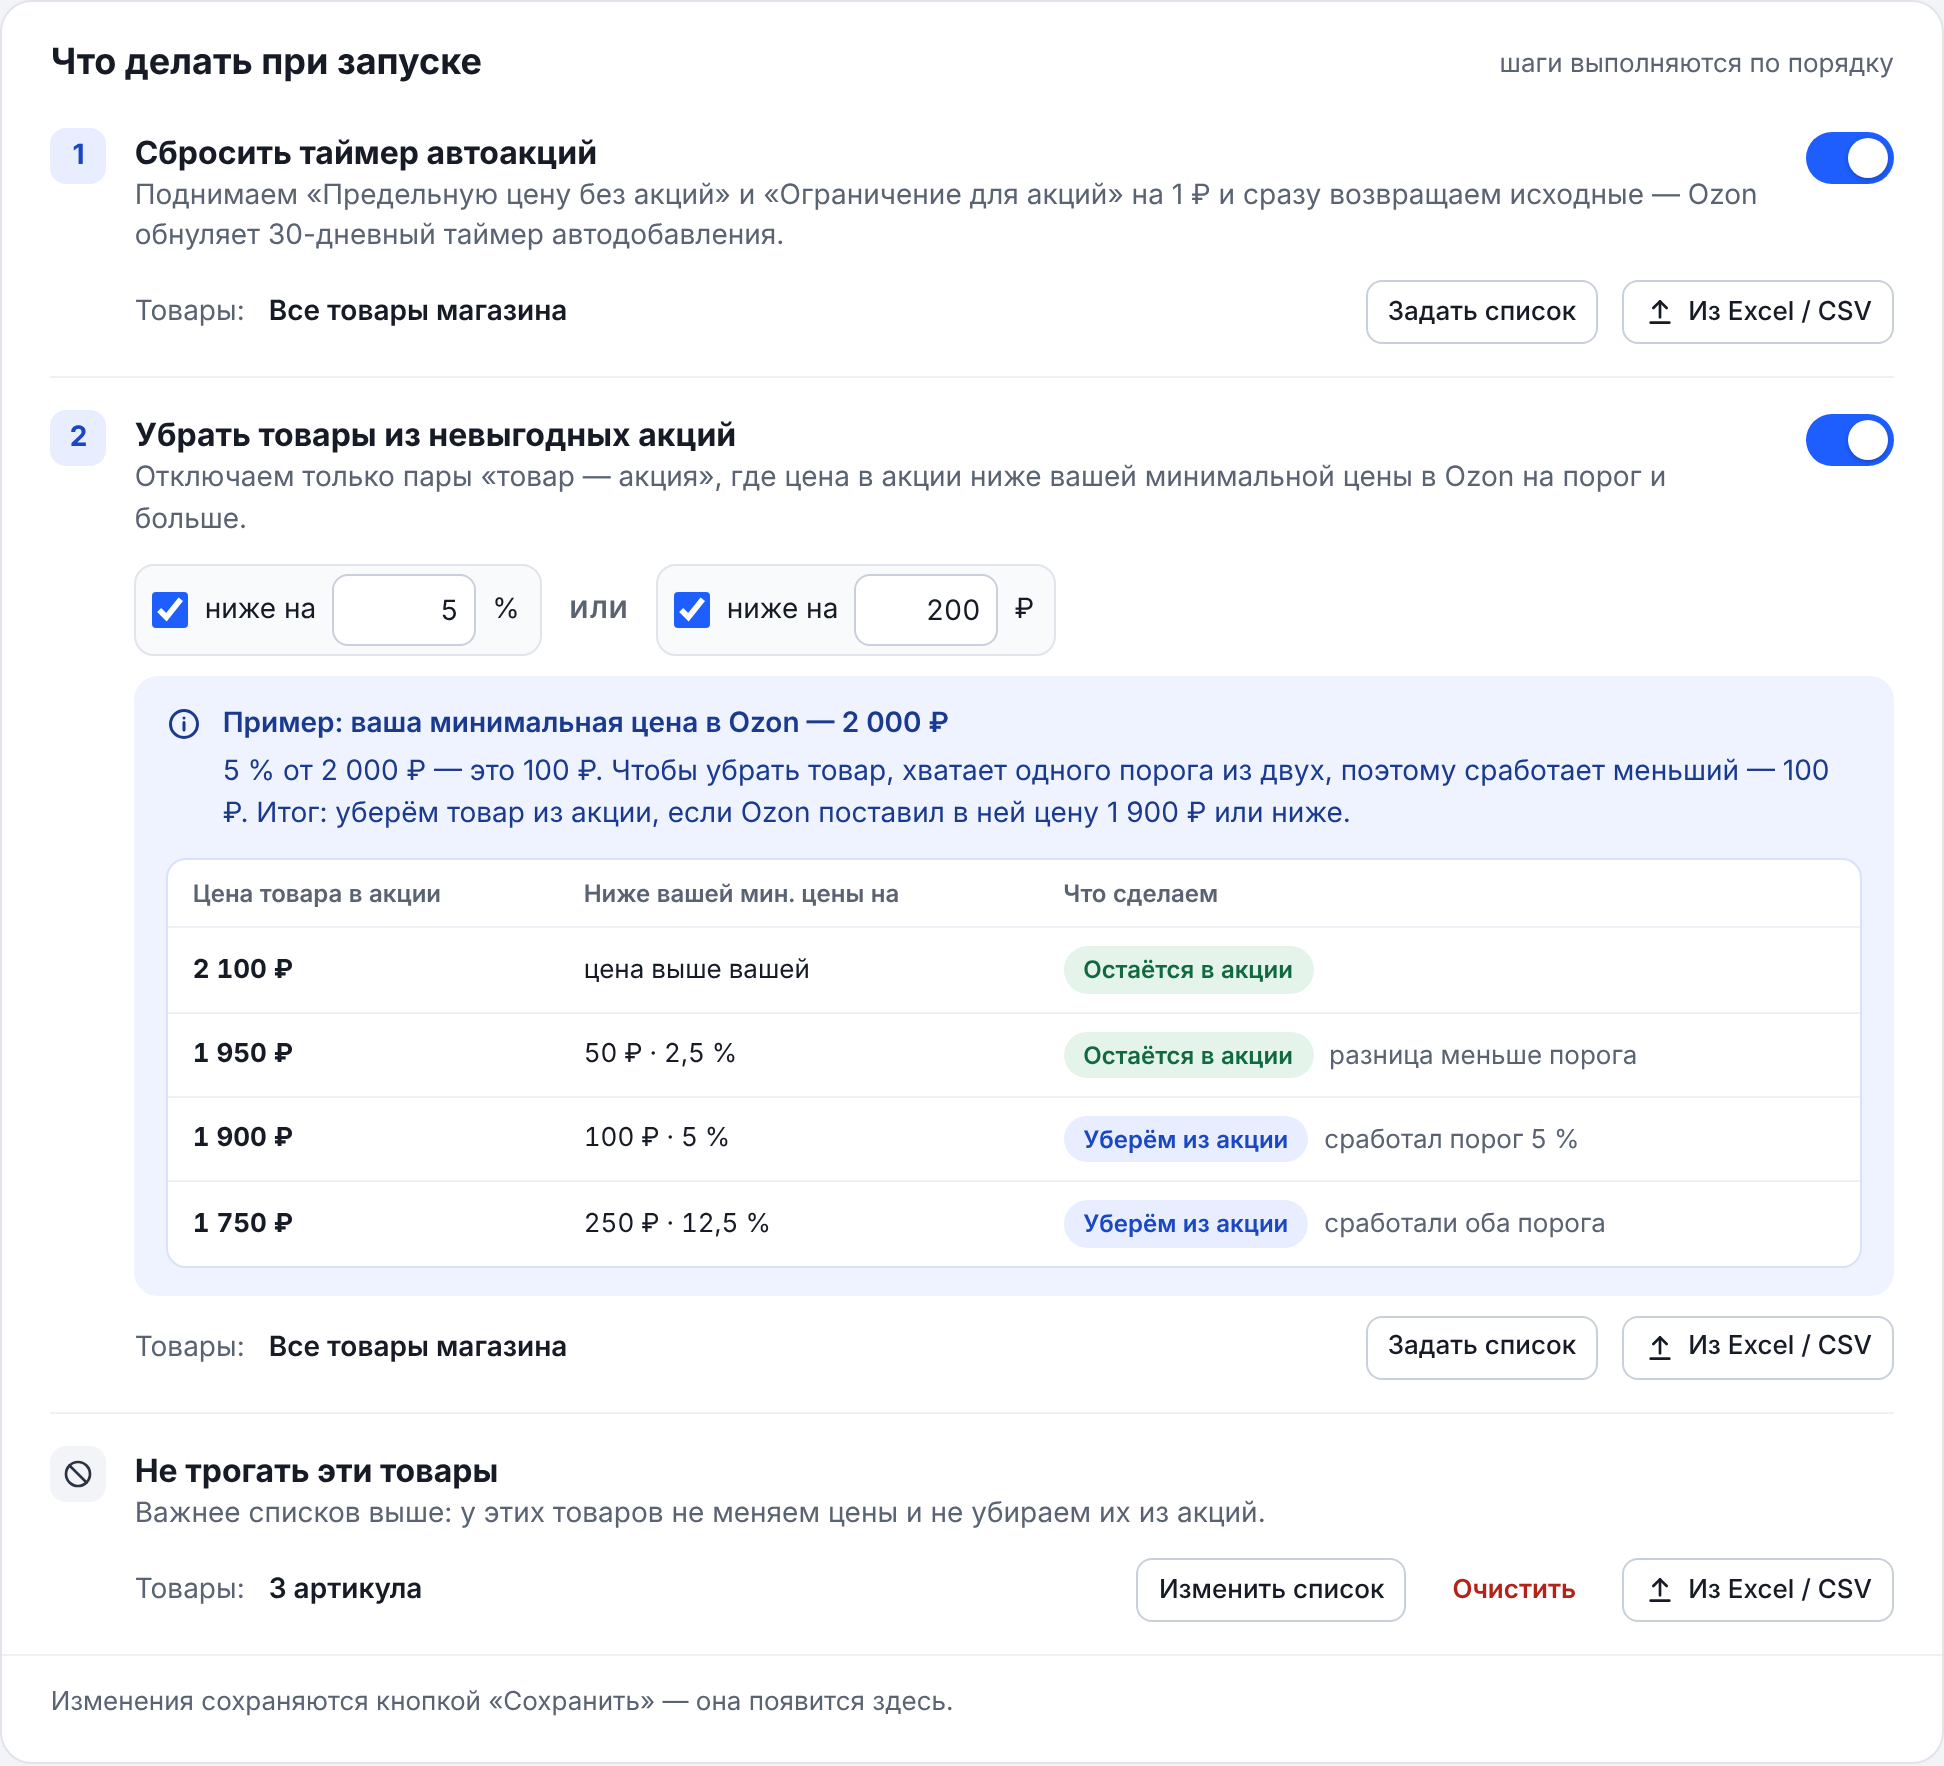Click «Уберём из акции» badge in the 1 900 ₽ row
1944x1766 pixels.
click(x=1185, y=1140)
